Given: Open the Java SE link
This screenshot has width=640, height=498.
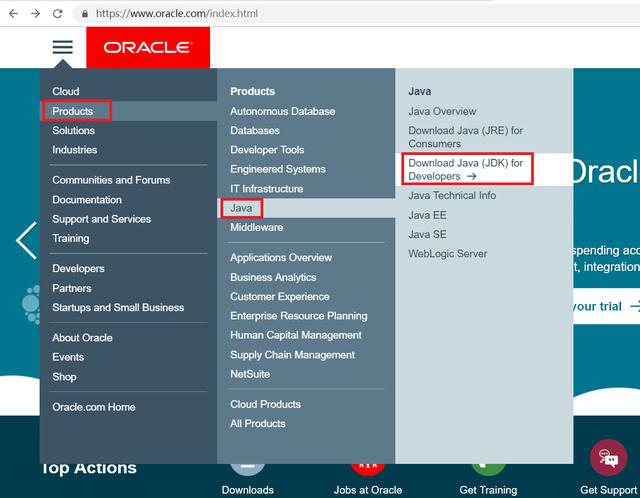Looking at the screenshot, I should click(x=427, y=234).
